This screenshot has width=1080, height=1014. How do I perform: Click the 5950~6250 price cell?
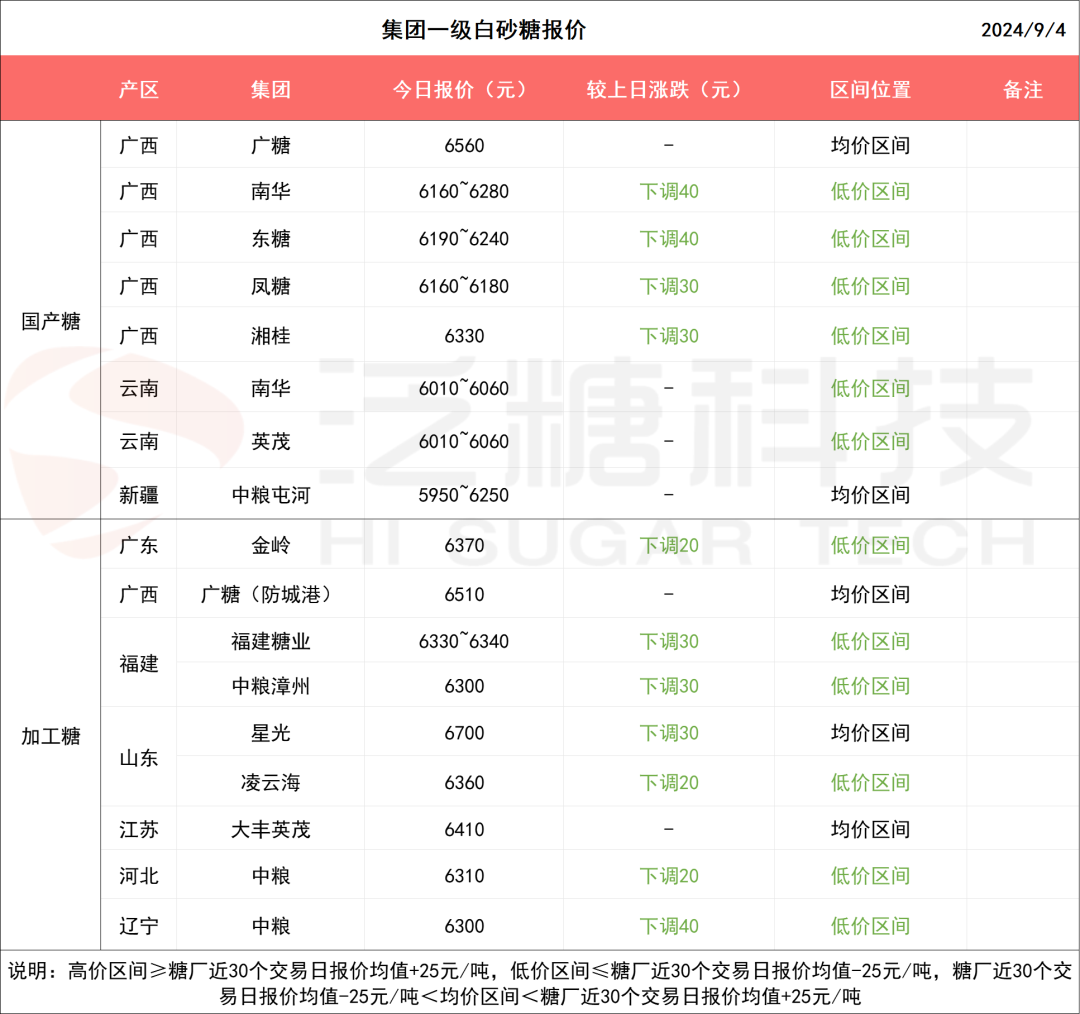(x=464, y=495)
